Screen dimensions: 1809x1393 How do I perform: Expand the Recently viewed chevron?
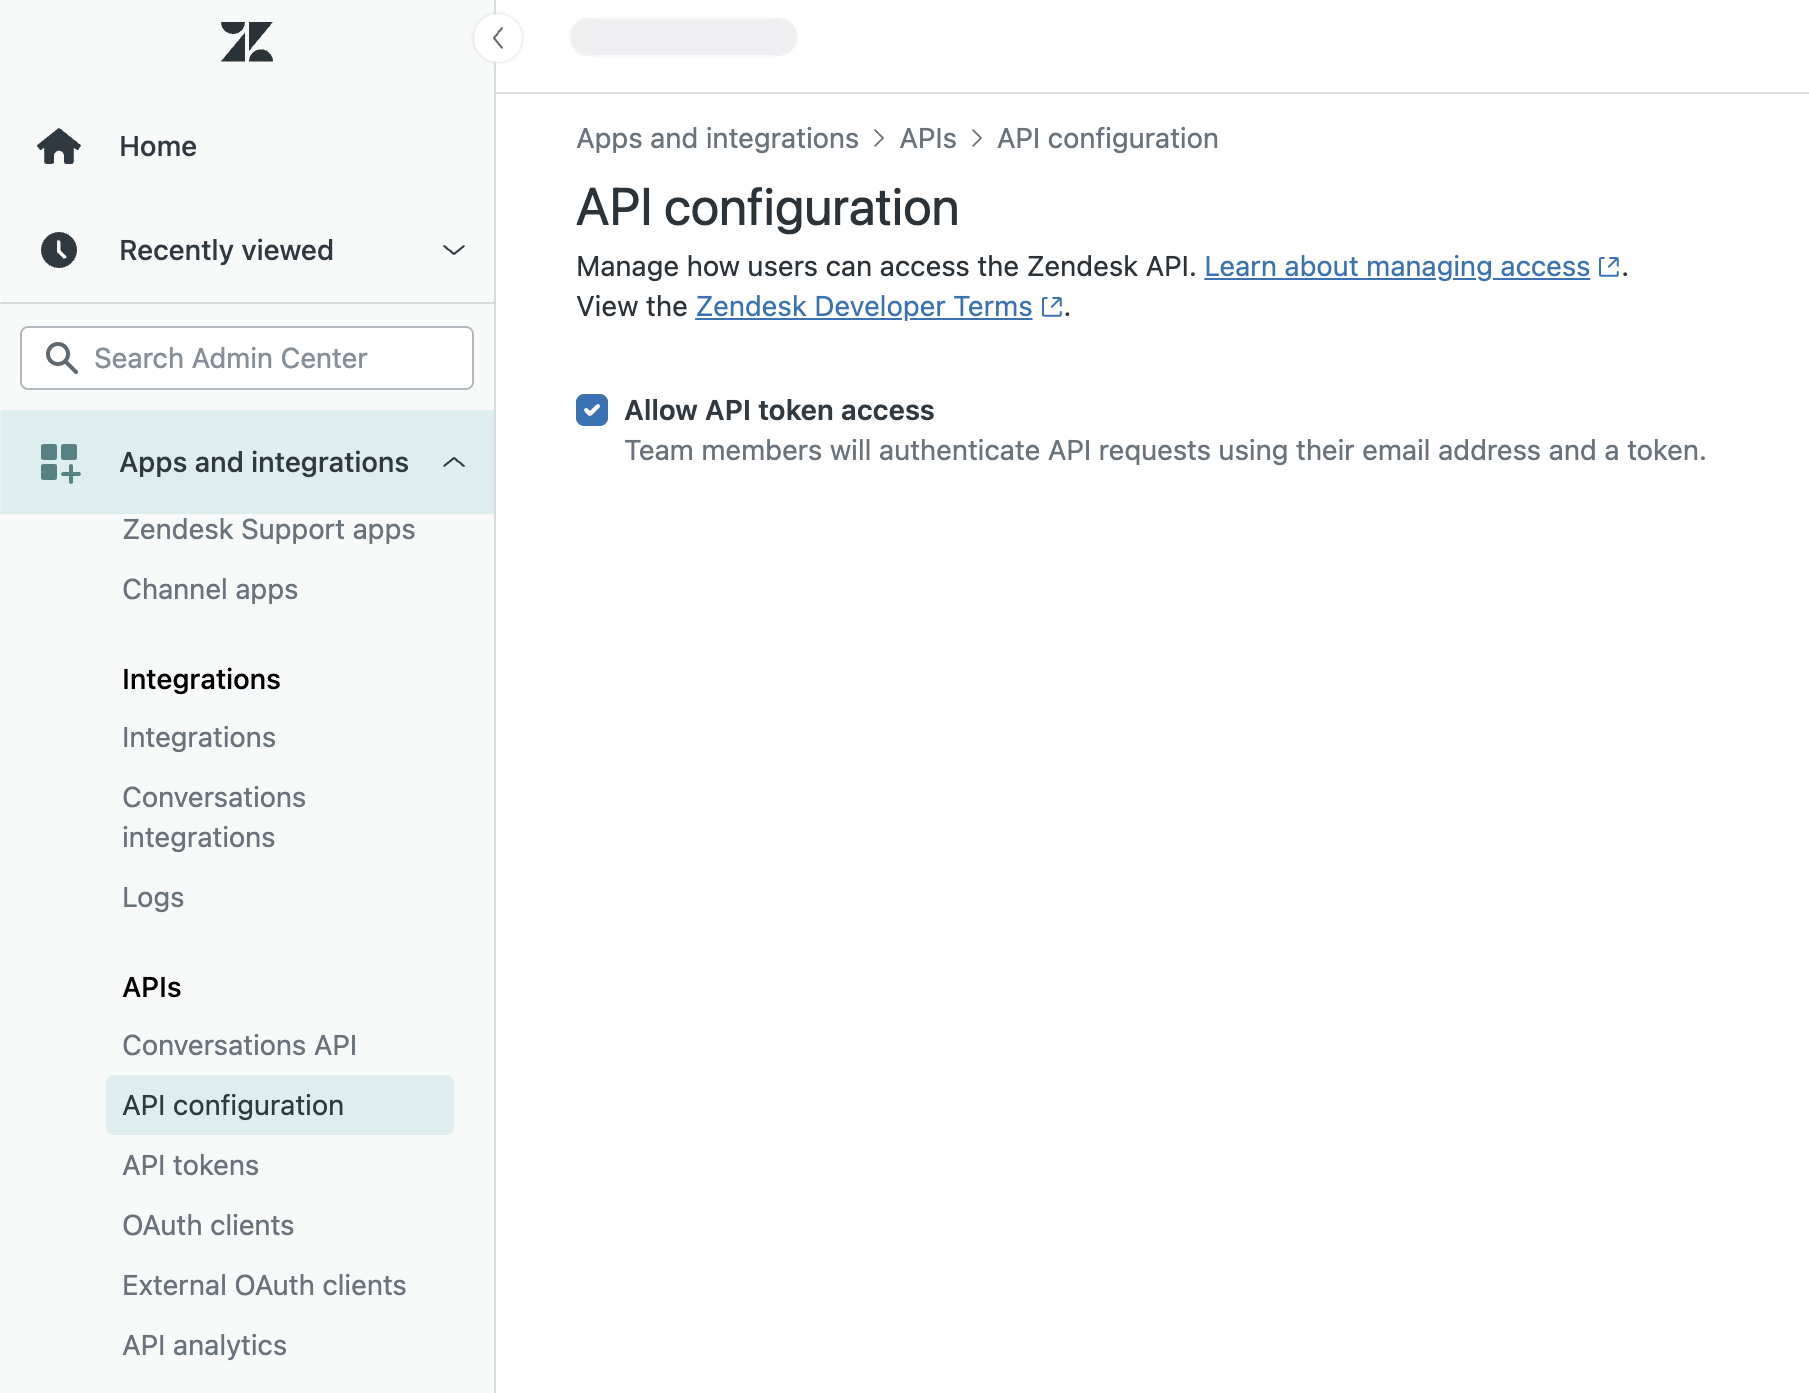454,250
